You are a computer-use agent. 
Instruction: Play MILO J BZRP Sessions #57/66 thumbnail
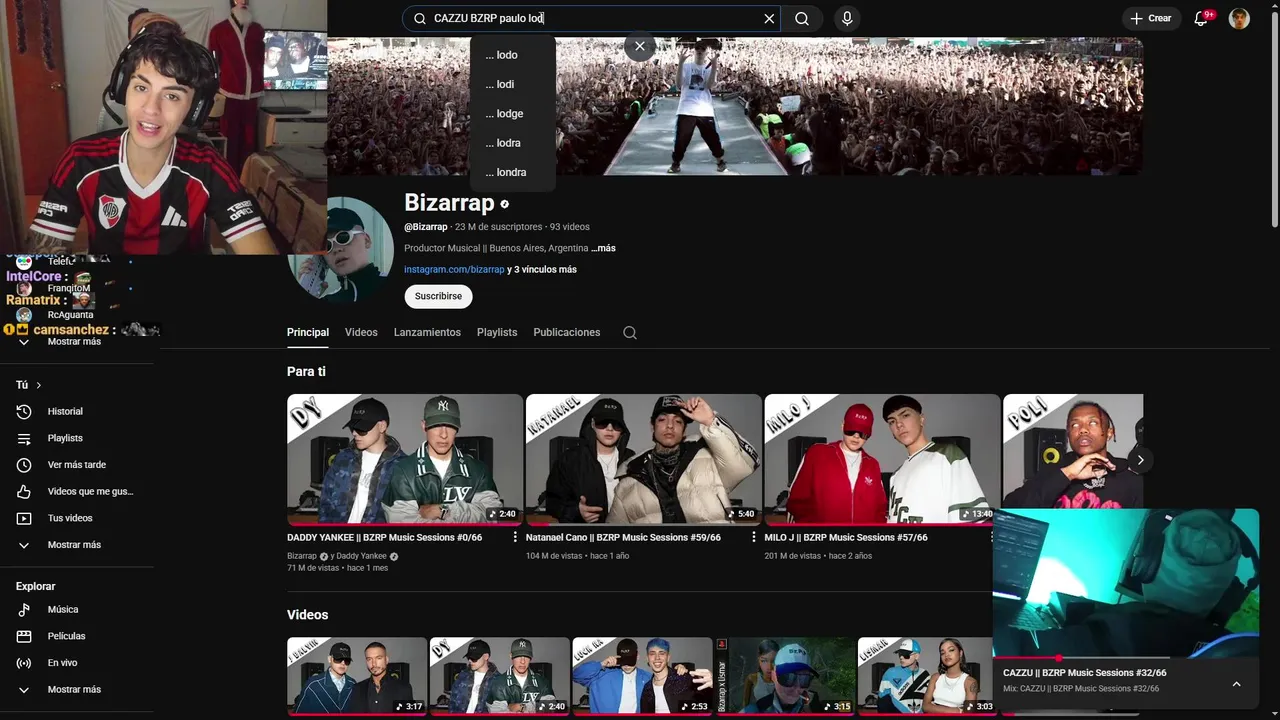(x=882, y=459)
